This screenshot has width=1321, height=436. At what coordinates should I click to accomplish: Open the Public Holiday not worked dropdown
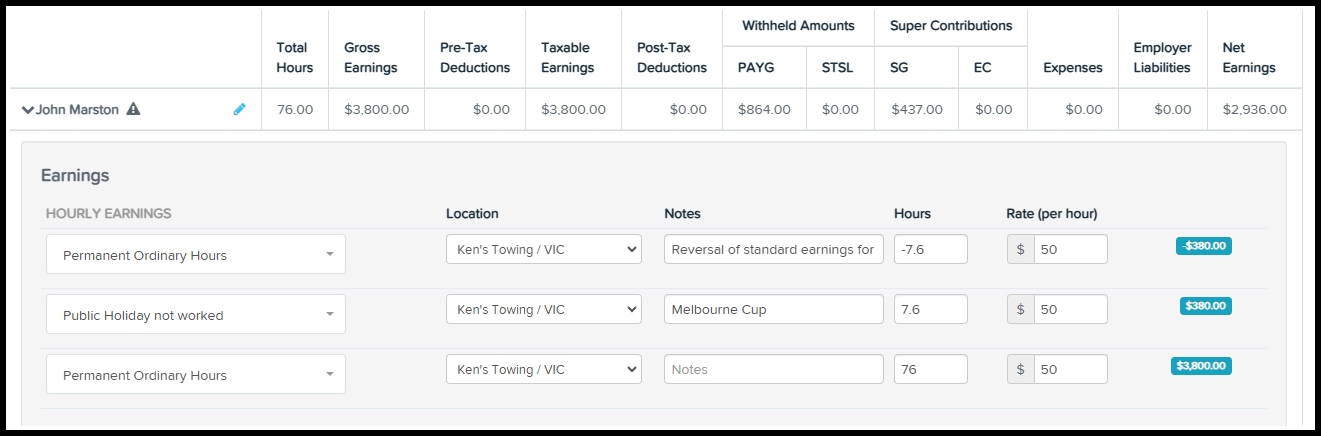(196, 315)
